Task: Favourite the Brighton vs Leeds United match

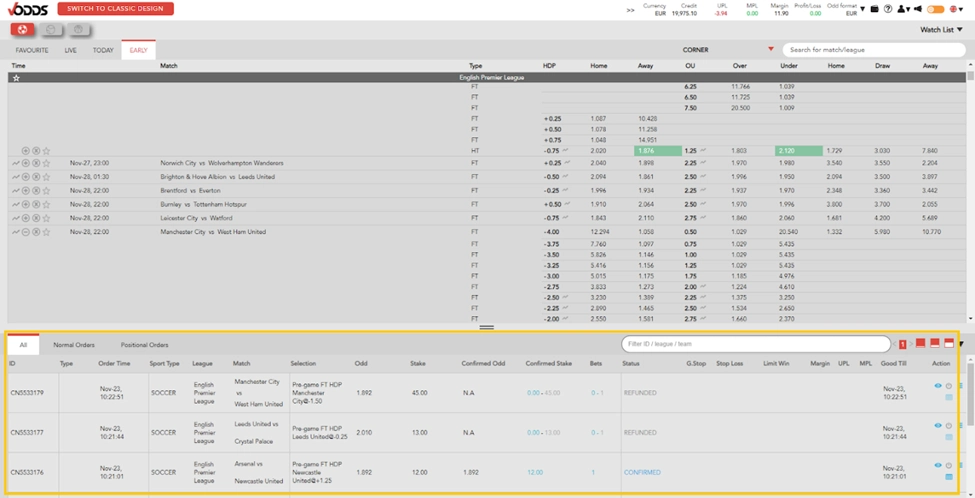Action: click(x=46, y=177)
